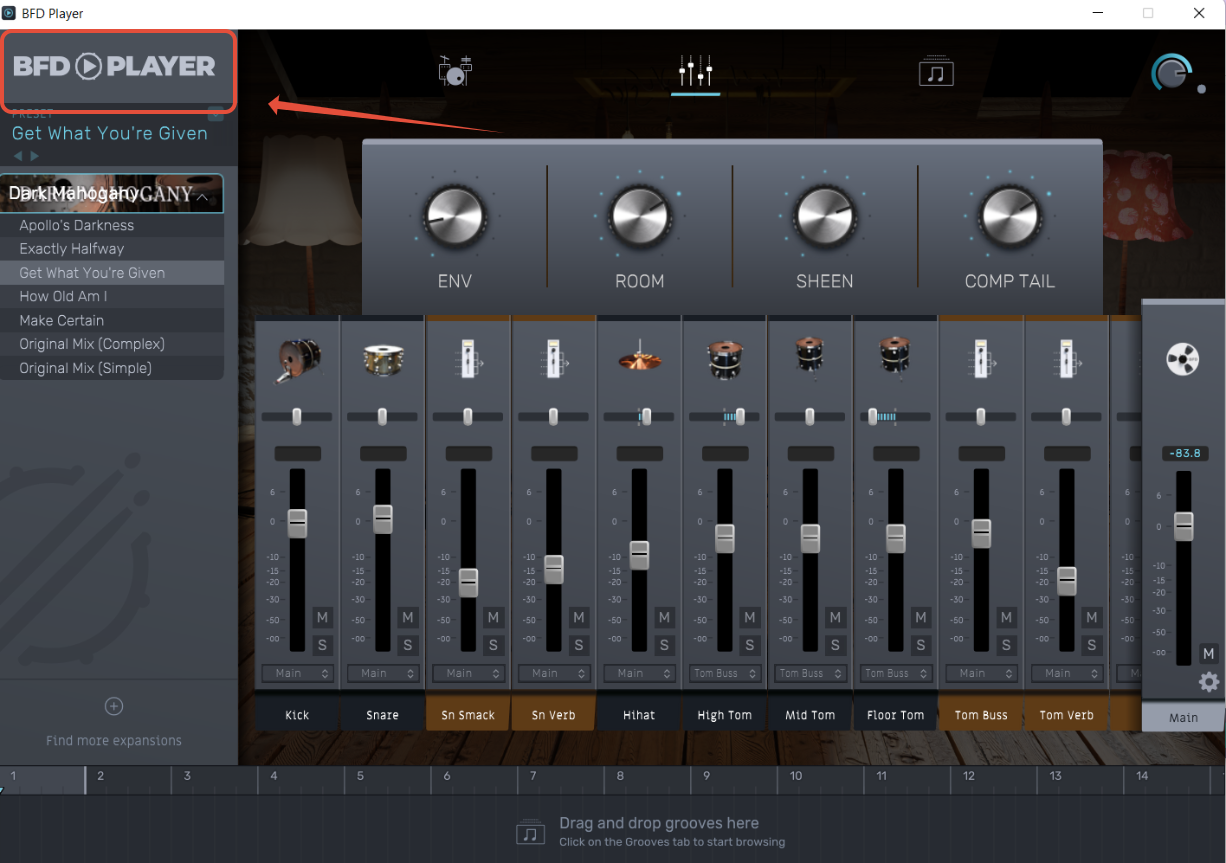This screenshot has height=863, width=1226.
Task: Open Floor Tom output routing dropdown
Action: (895, 674)
